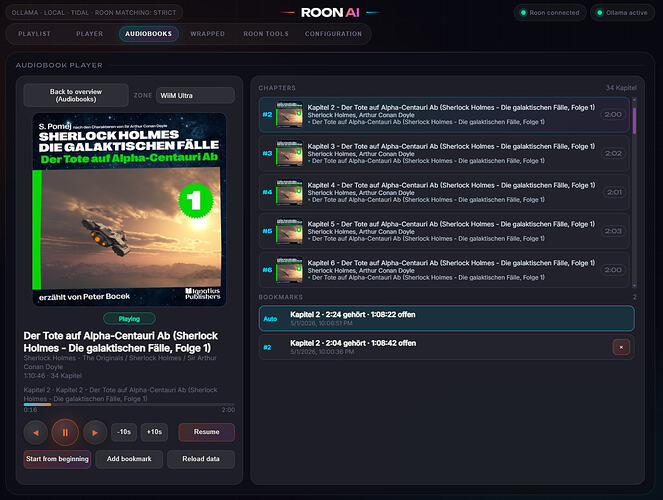
Task: Skip back with the -10s button
Action: (124, 432)
